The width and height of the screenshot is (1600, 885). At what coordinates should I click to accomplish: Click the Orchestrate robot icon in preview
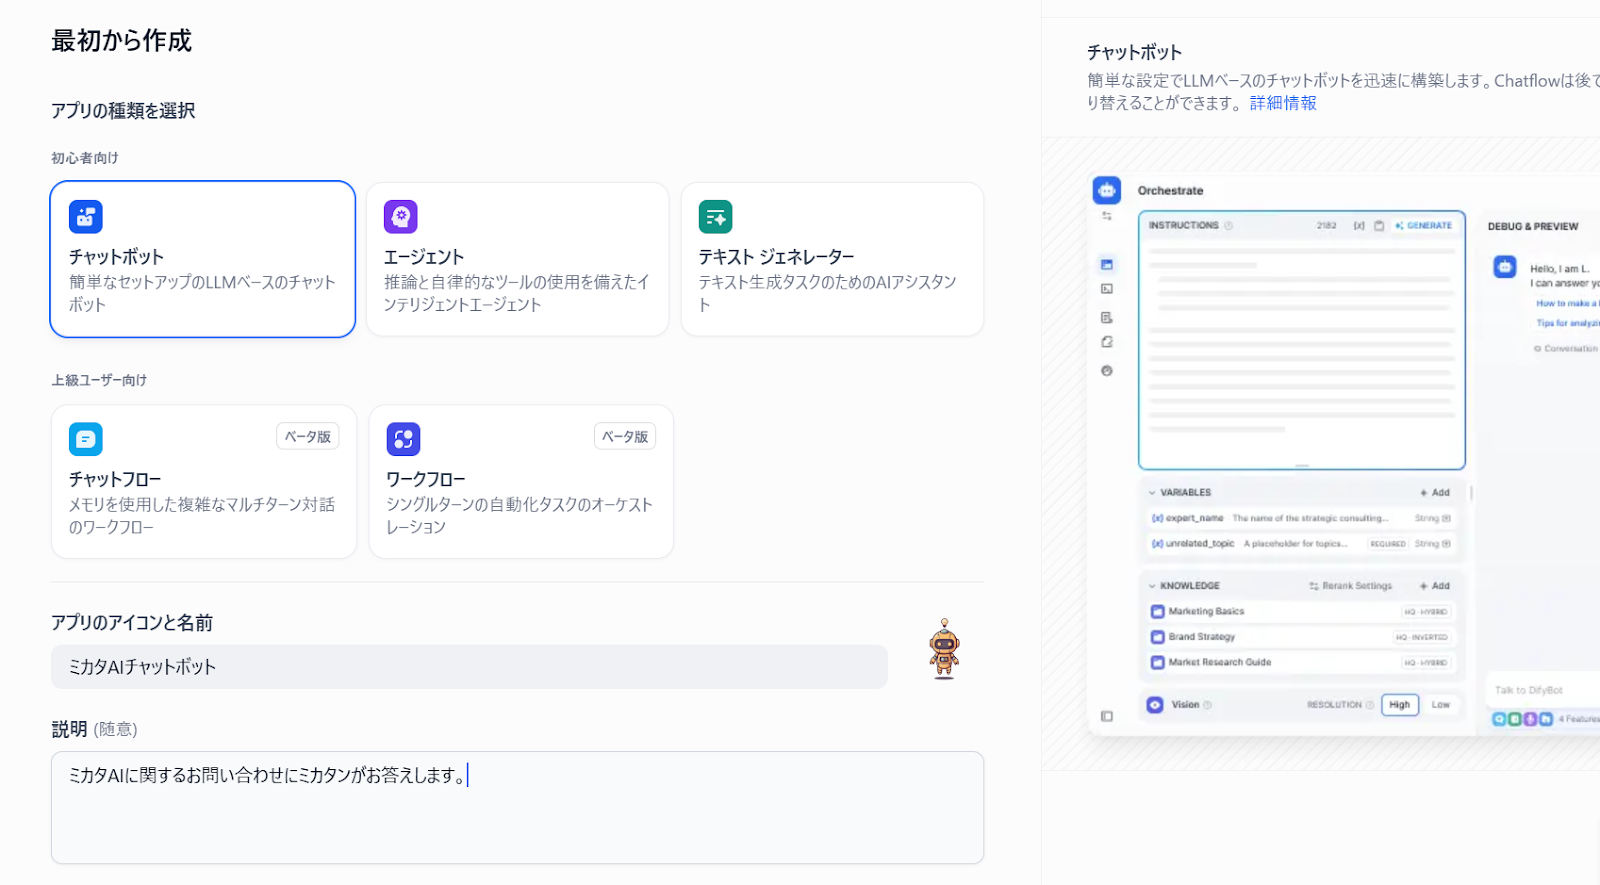(x=1107, y=190)
